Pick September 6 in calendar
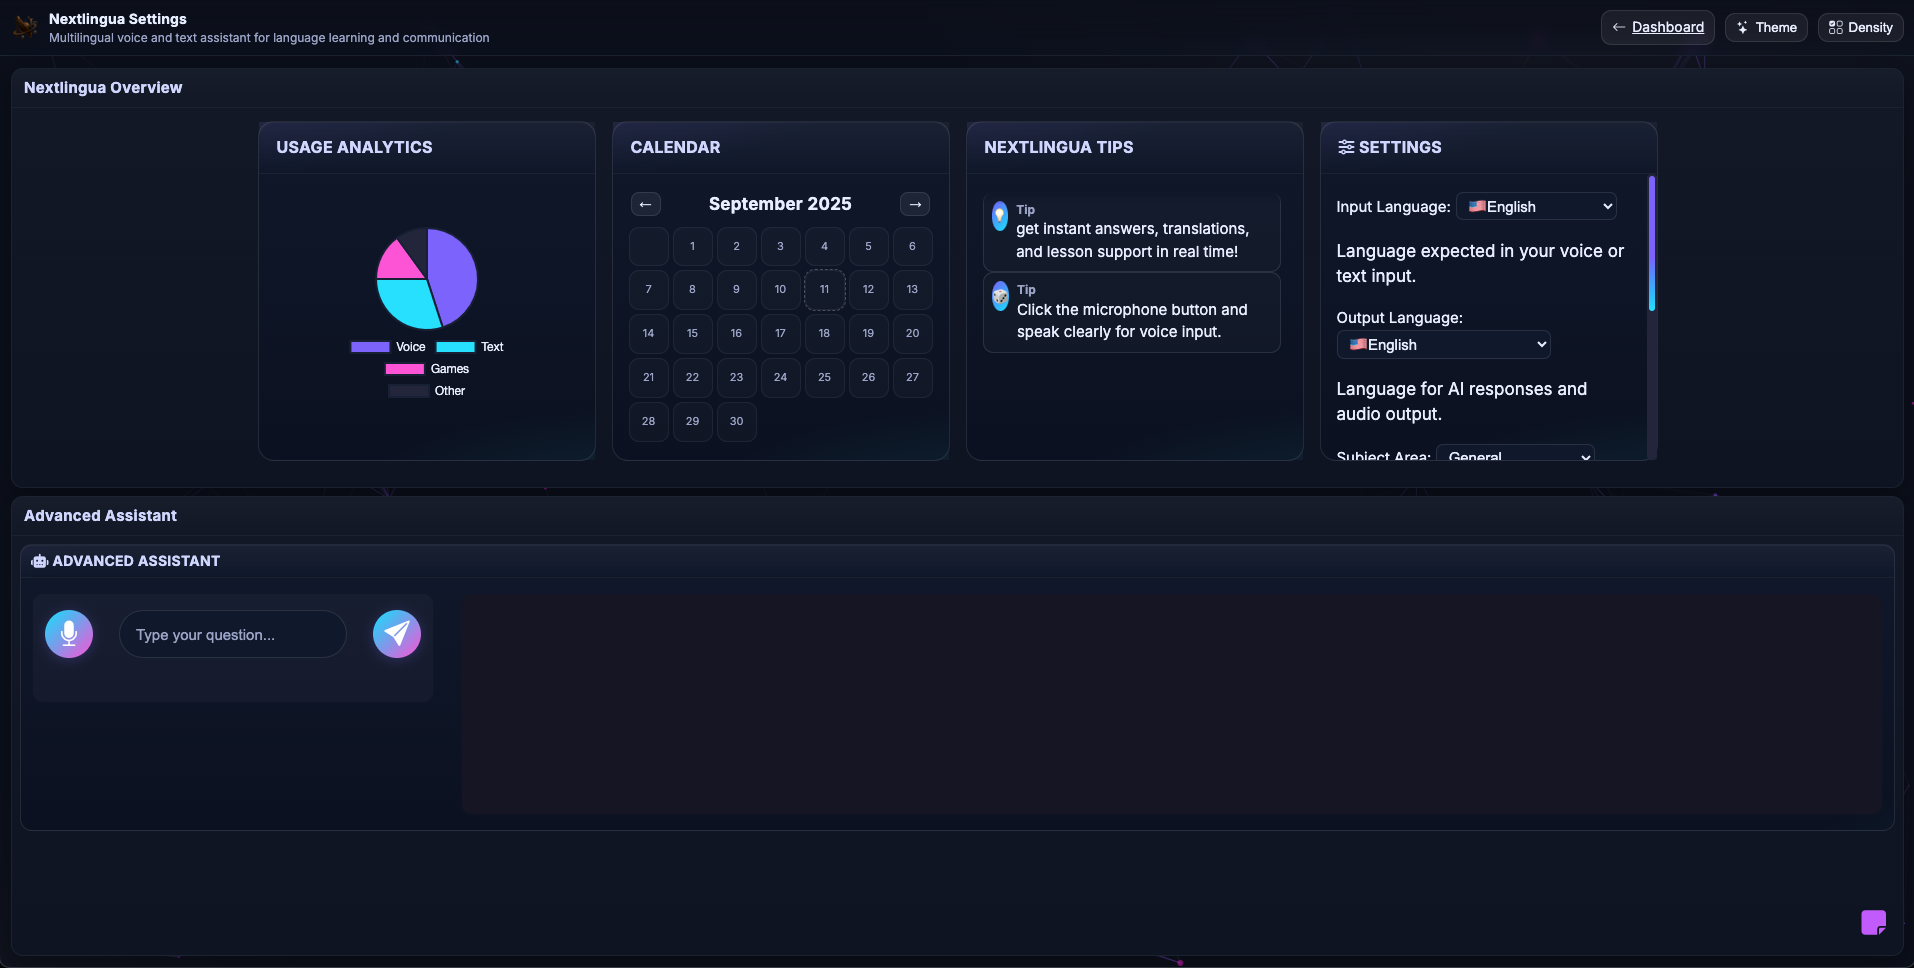 coord(913,246)
